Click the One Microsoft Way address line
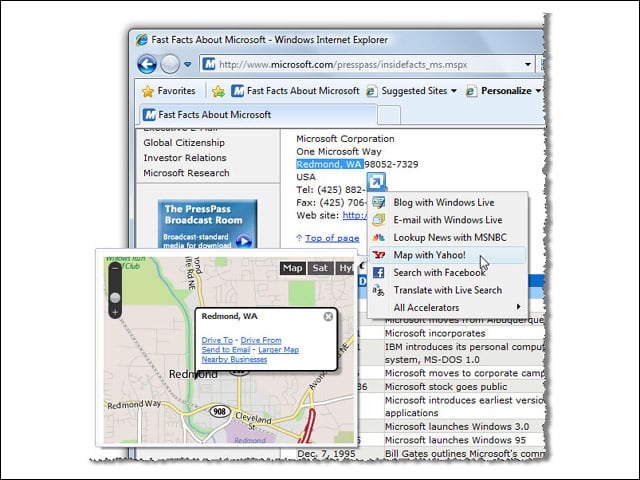The image size is (640, 480). coord(339,151)
